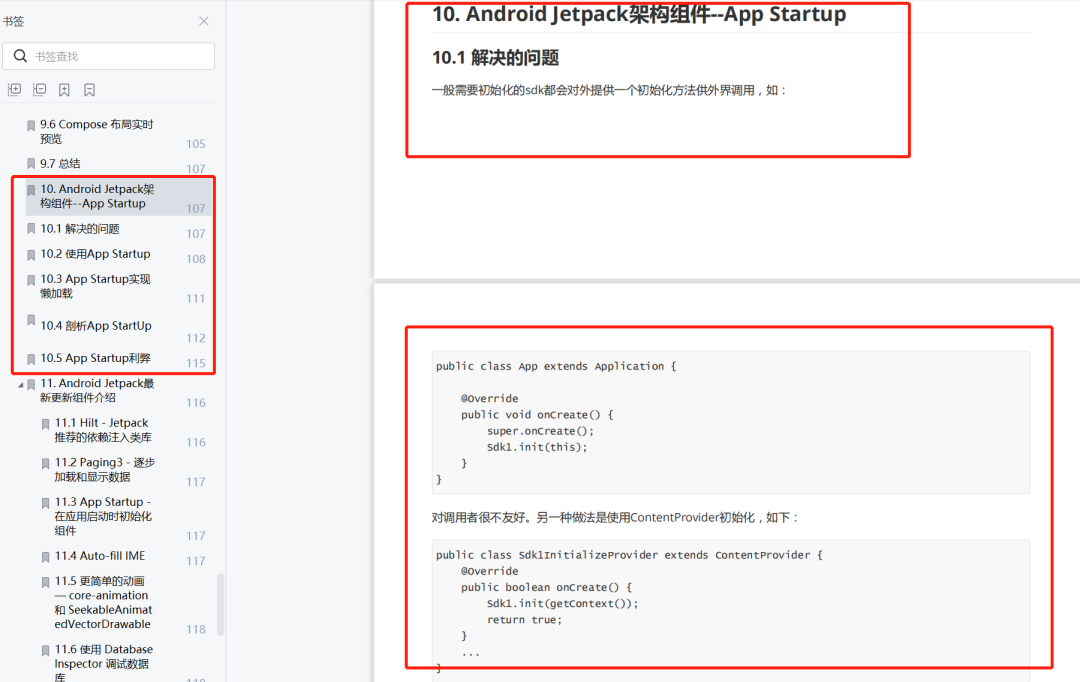Open bookmark 11.1 Hilt - Jetpack
Viewport: 1080px width, 682px height.
click(x=103, y=430)
